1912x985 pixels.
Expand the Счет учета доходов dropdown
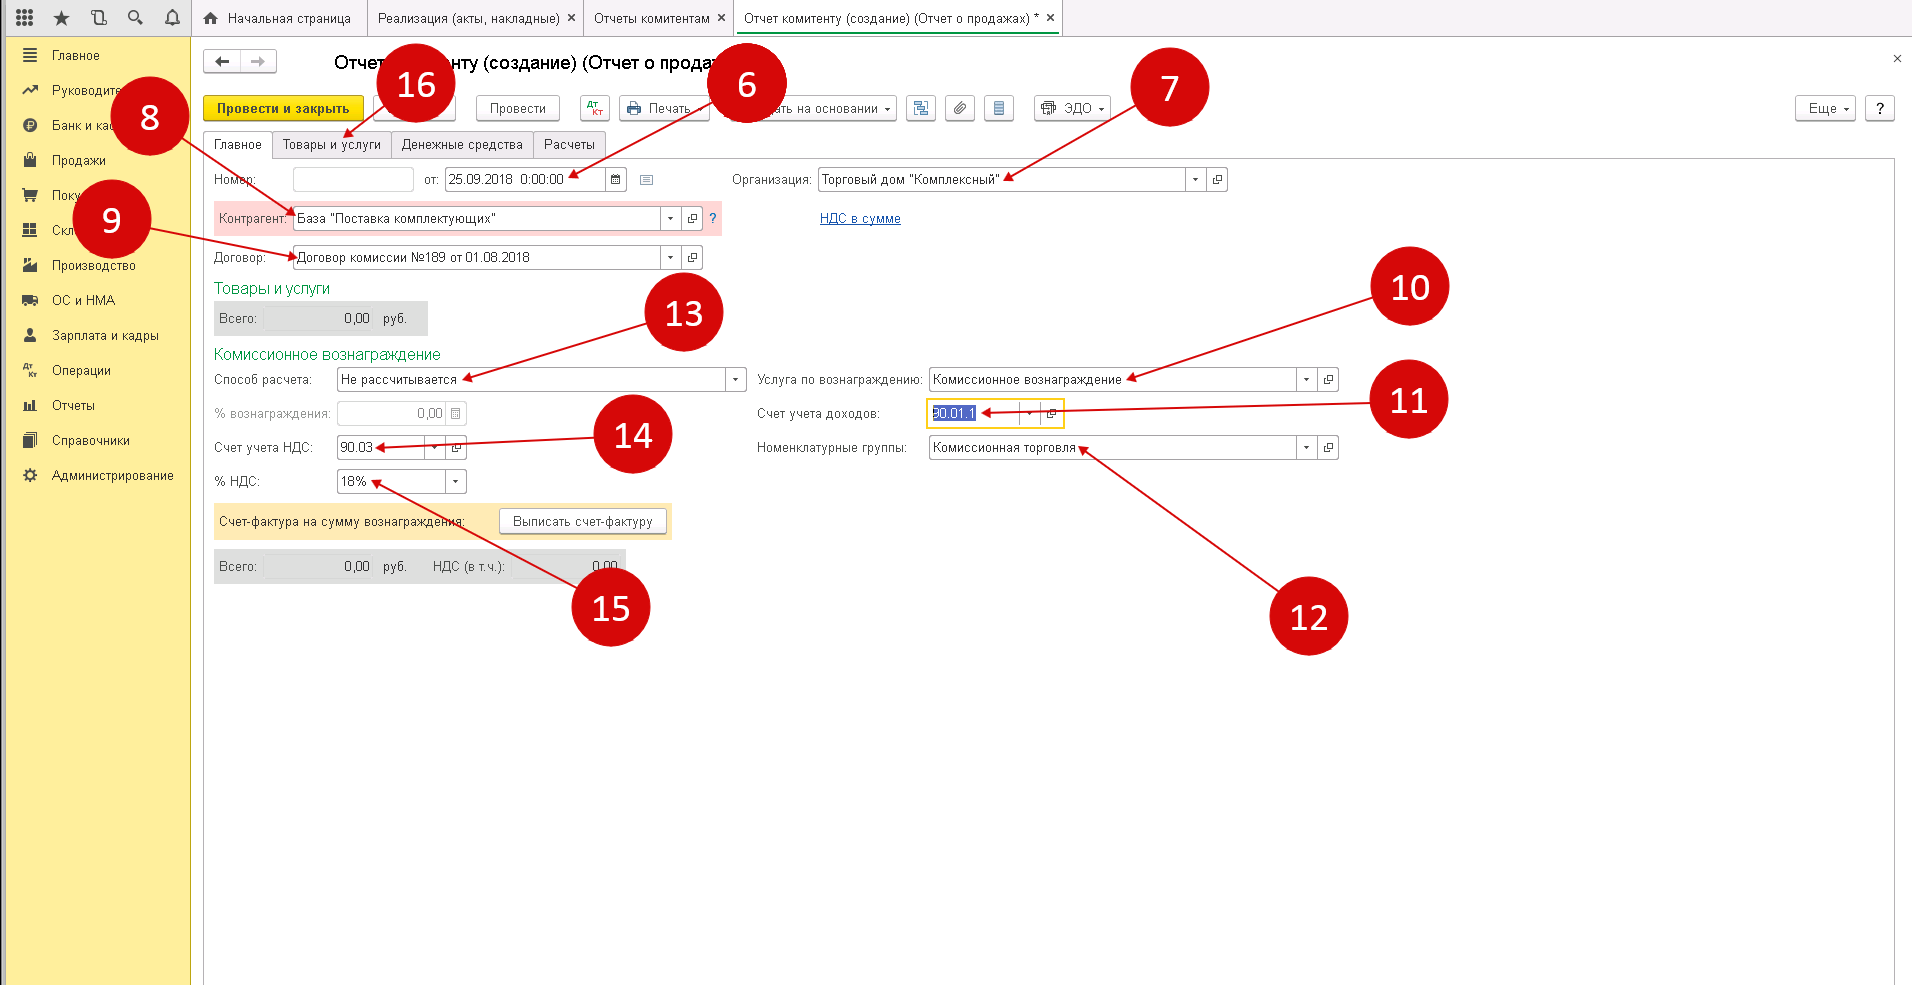coord(1029,414)
